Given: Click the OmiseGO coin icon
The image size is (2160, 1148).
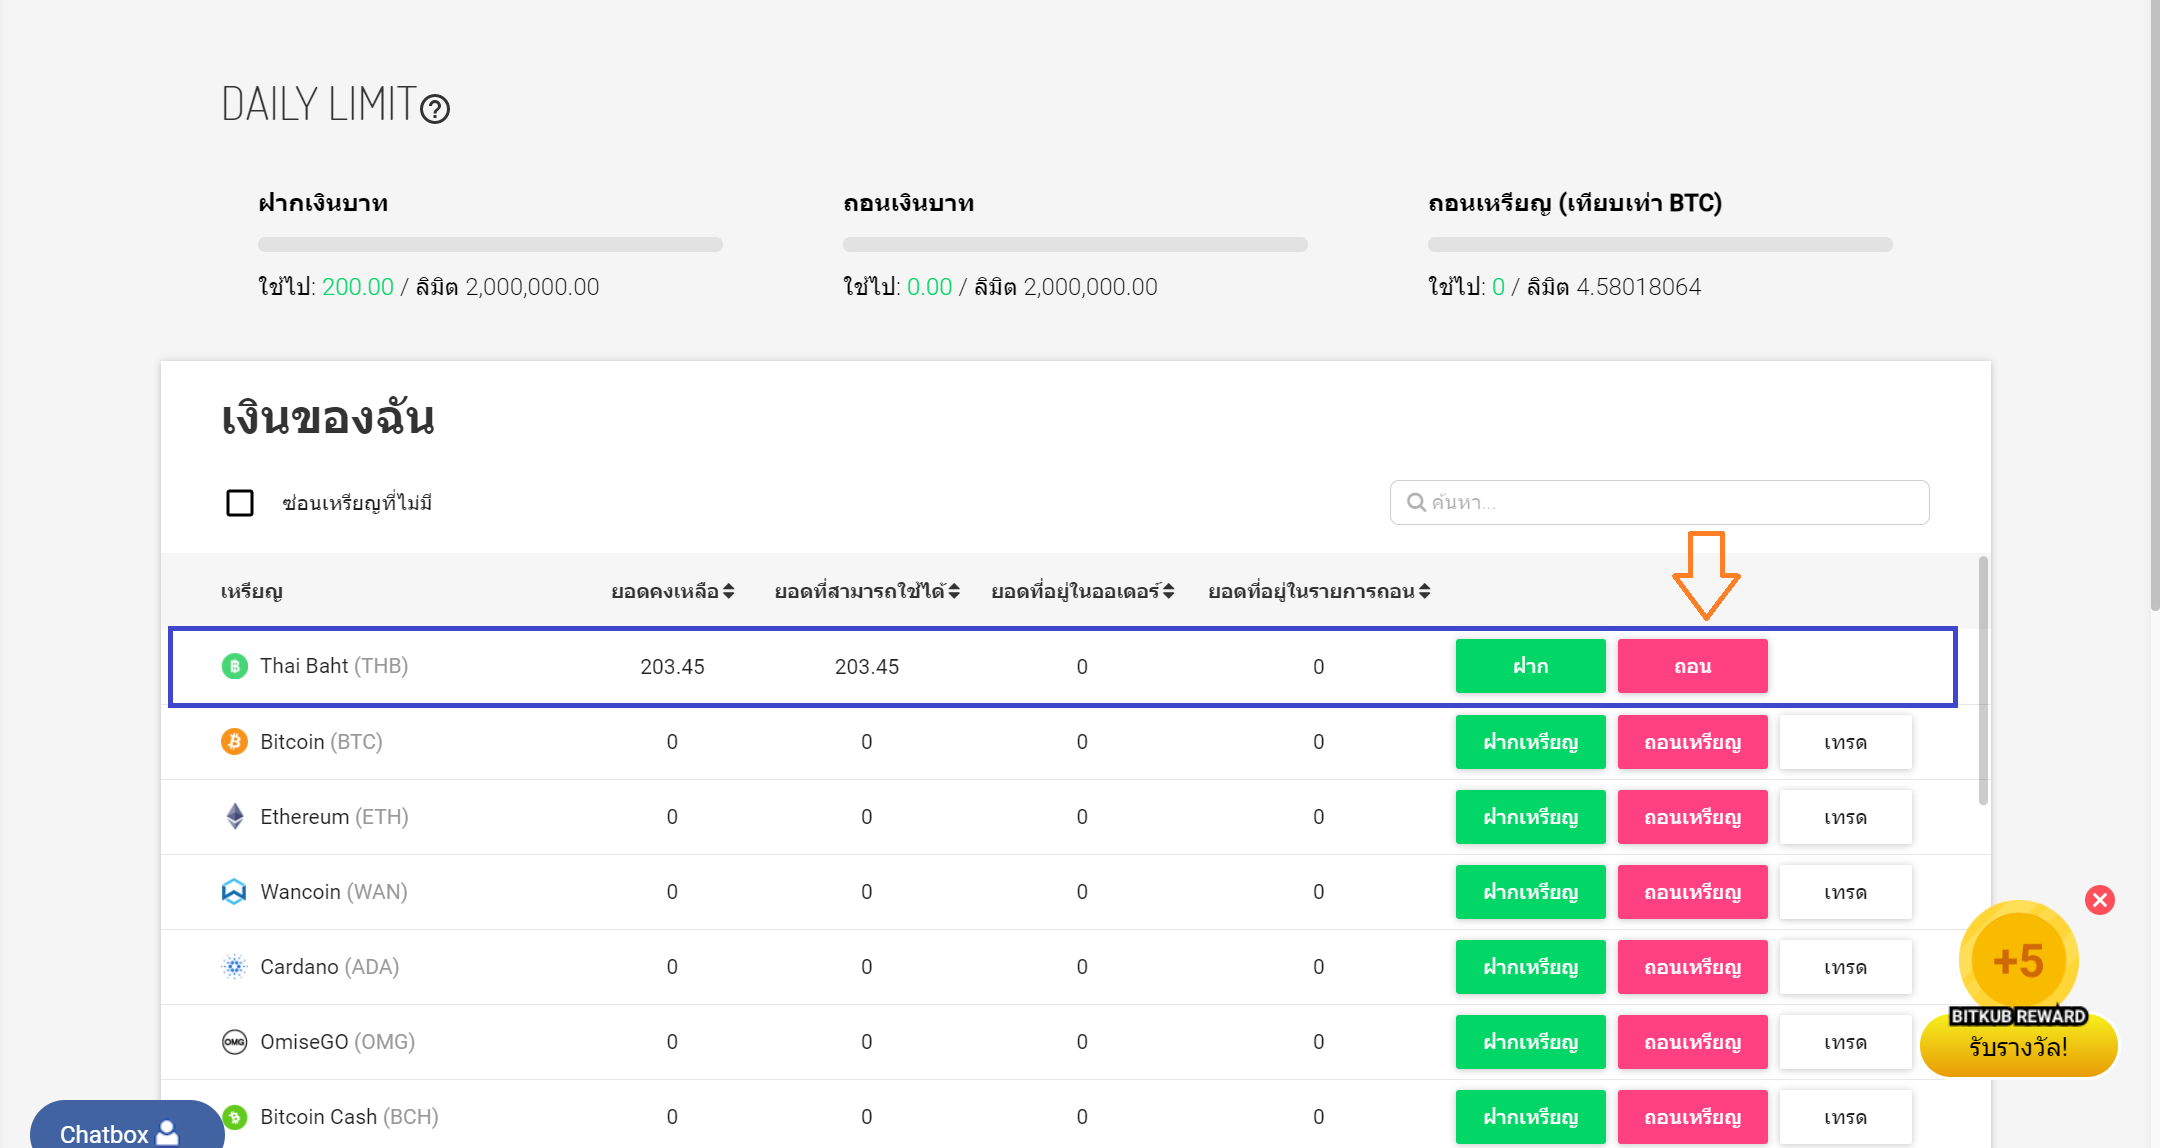Looking at the screenshot, I should pyautogui.click(x=234, y=1042).
